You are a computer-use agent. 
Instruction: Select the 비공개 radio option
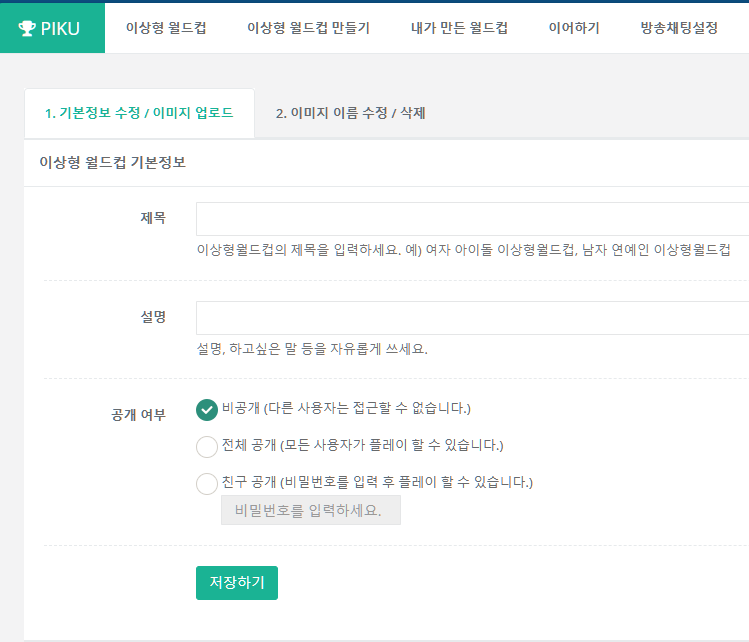pyautogui.click(x=207, y=410)
